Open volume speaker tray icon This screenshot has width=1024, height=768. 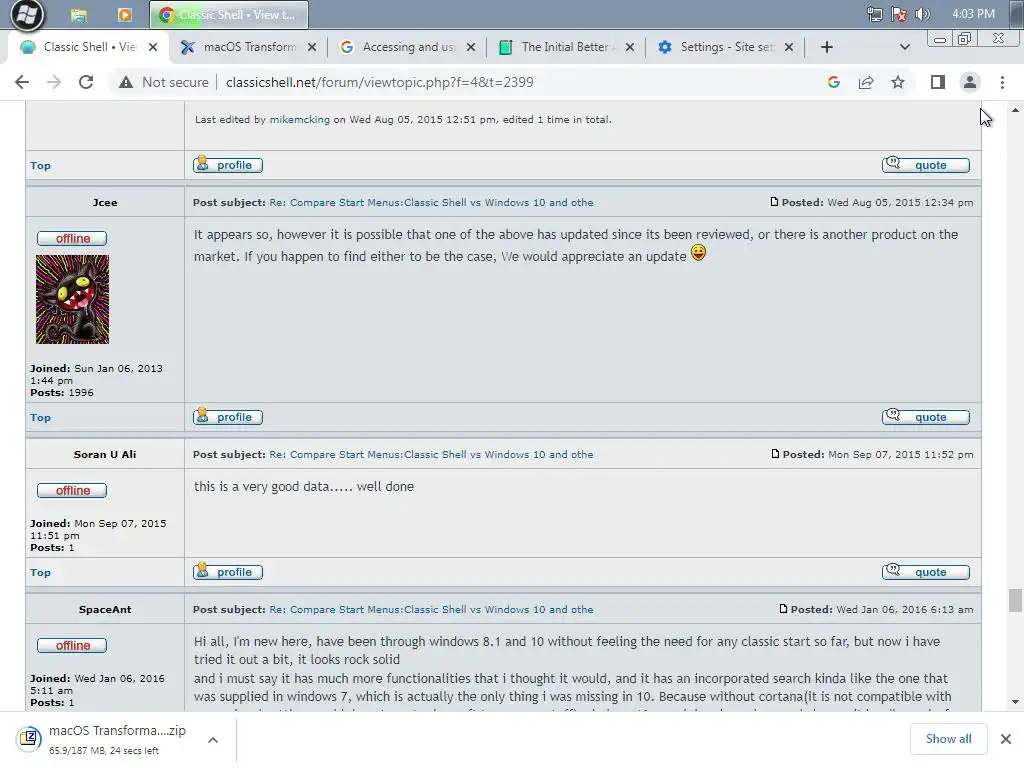(x=922, y=14)
